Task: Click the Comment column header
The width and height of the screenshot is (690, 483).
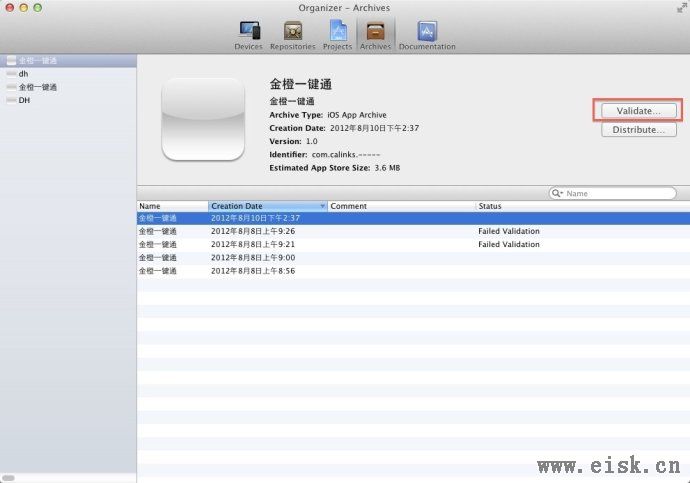Action: click(402, 206)
